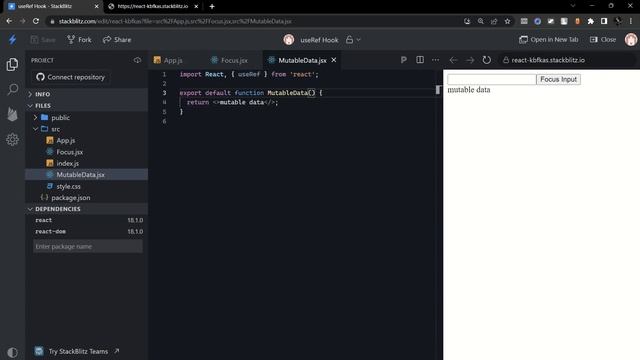Screen dimensions: 640x360
Task: Click the user profile avatar
Action: [x=631, y=40]
